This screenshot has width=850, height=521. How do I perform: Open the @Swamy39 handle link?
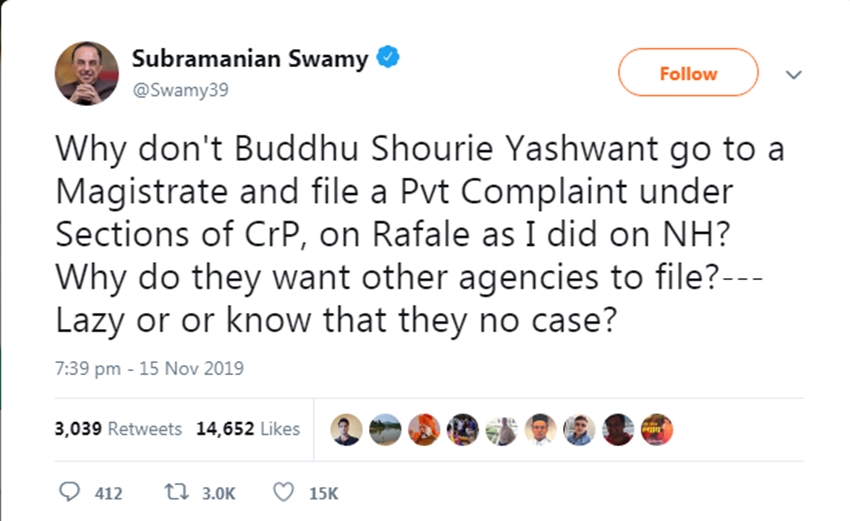click(181, 89)
